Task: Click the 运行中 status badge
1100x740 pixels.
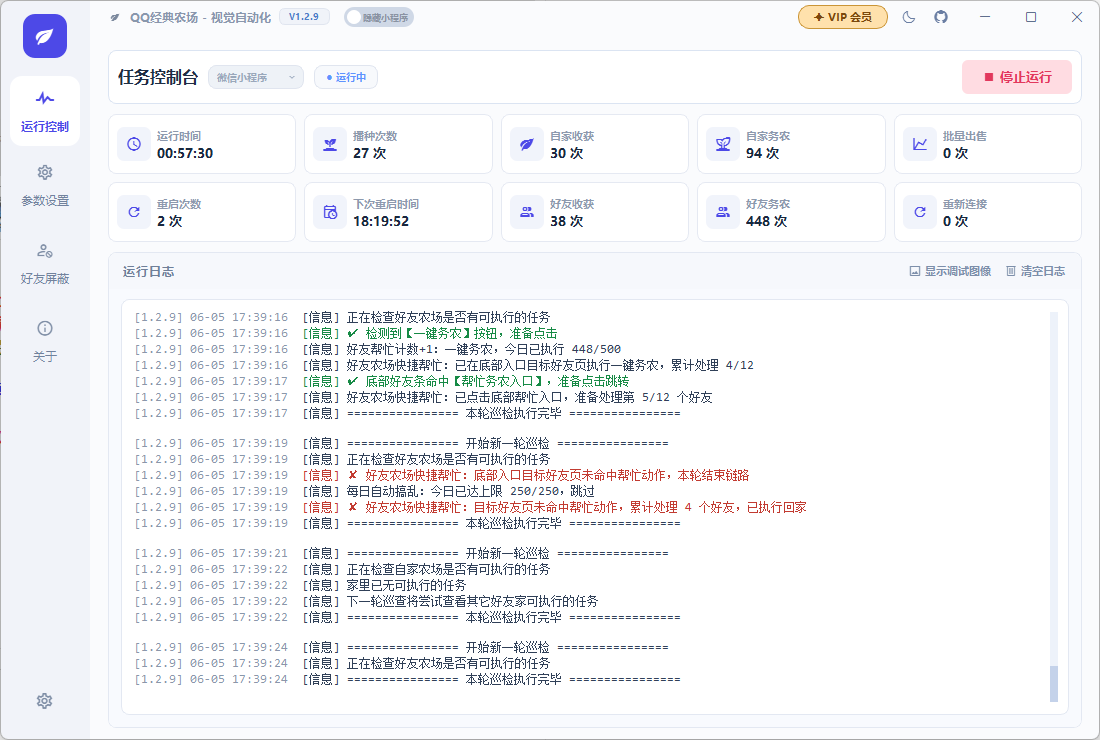Action: (x=346, y=77)
